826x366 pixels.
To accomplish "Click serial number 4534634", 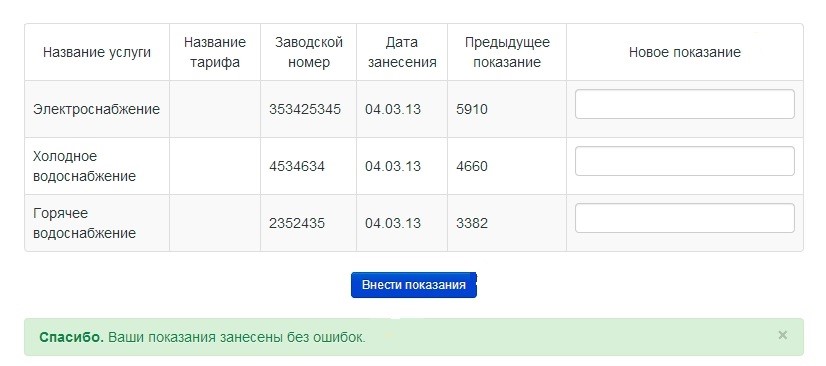I will click(297, 166).
